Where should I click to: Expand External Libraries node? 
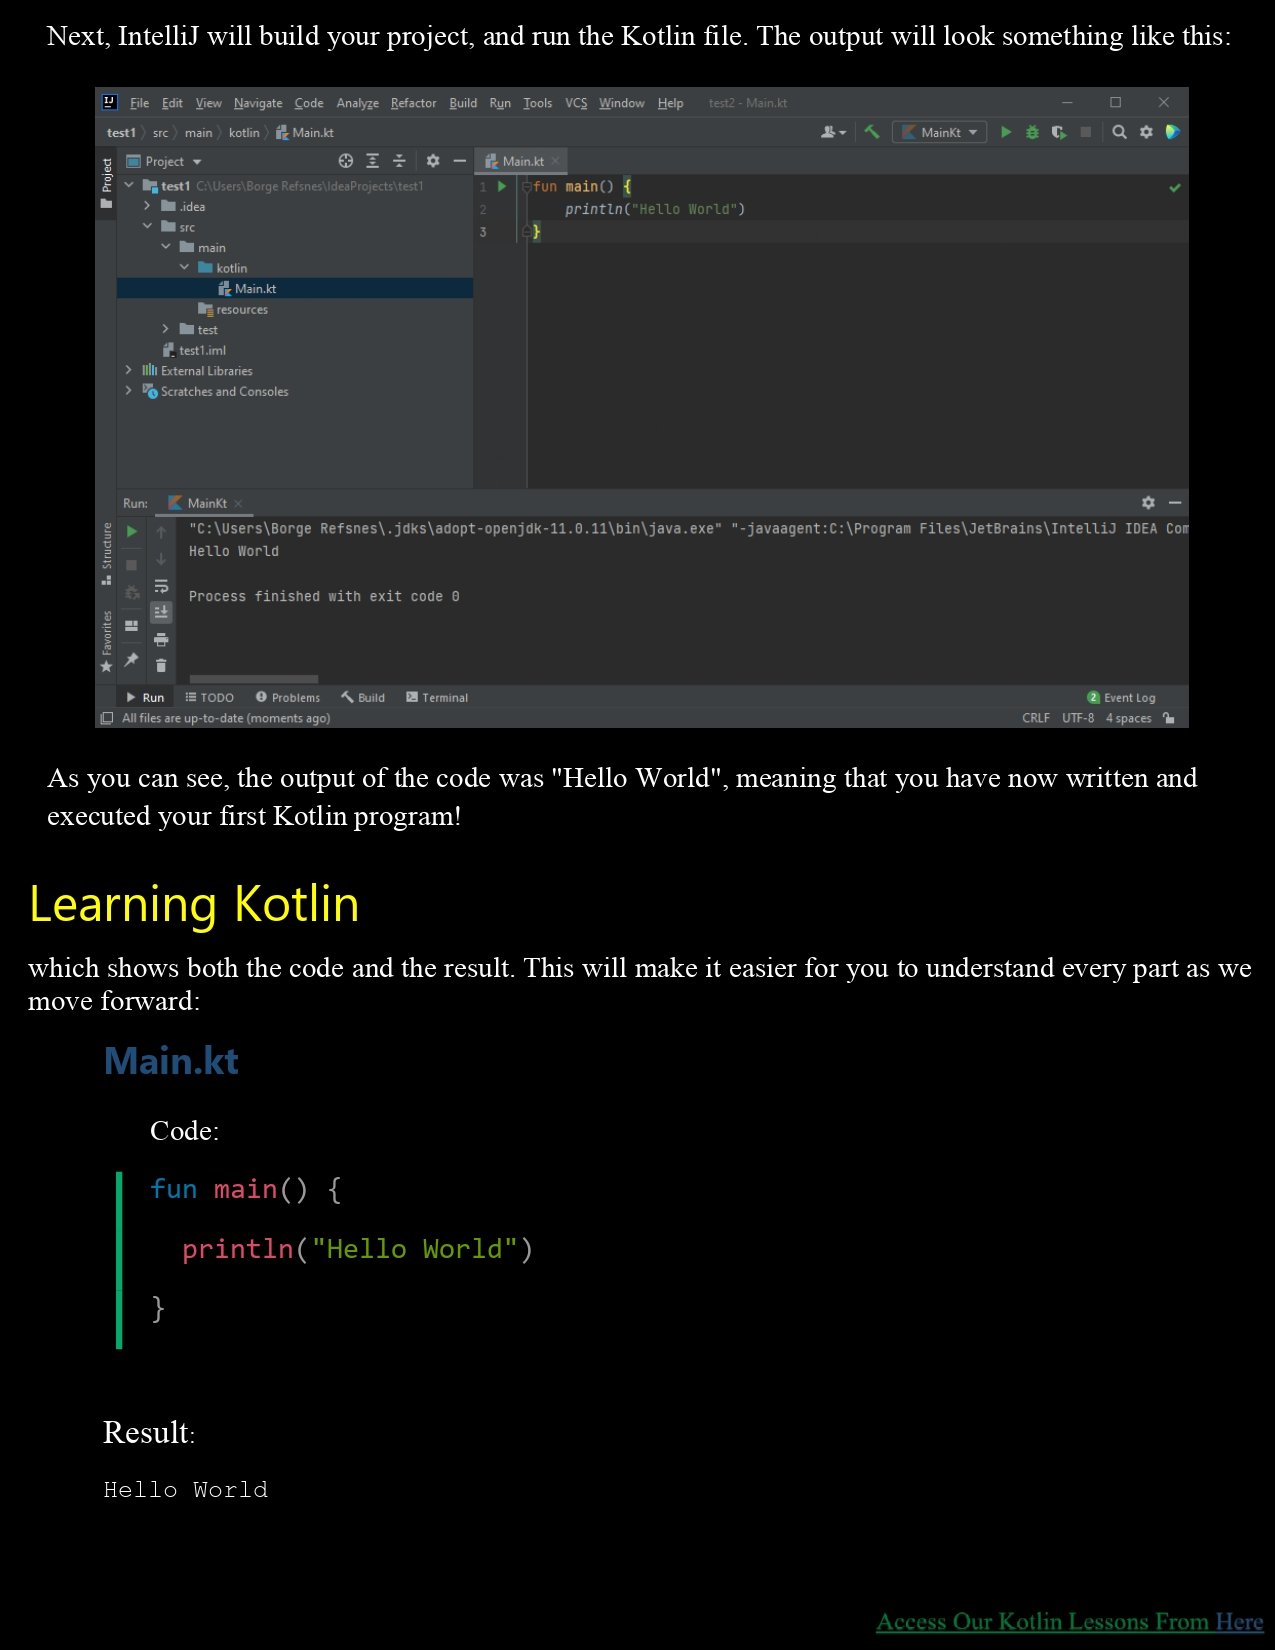coord(128,370)
